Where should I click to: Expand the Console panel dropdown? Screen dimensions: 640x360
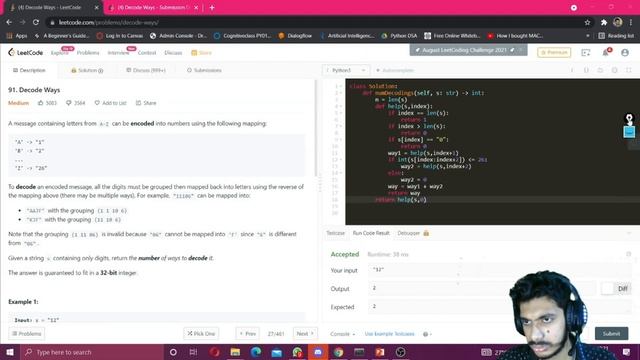click(x=342, y=334)
